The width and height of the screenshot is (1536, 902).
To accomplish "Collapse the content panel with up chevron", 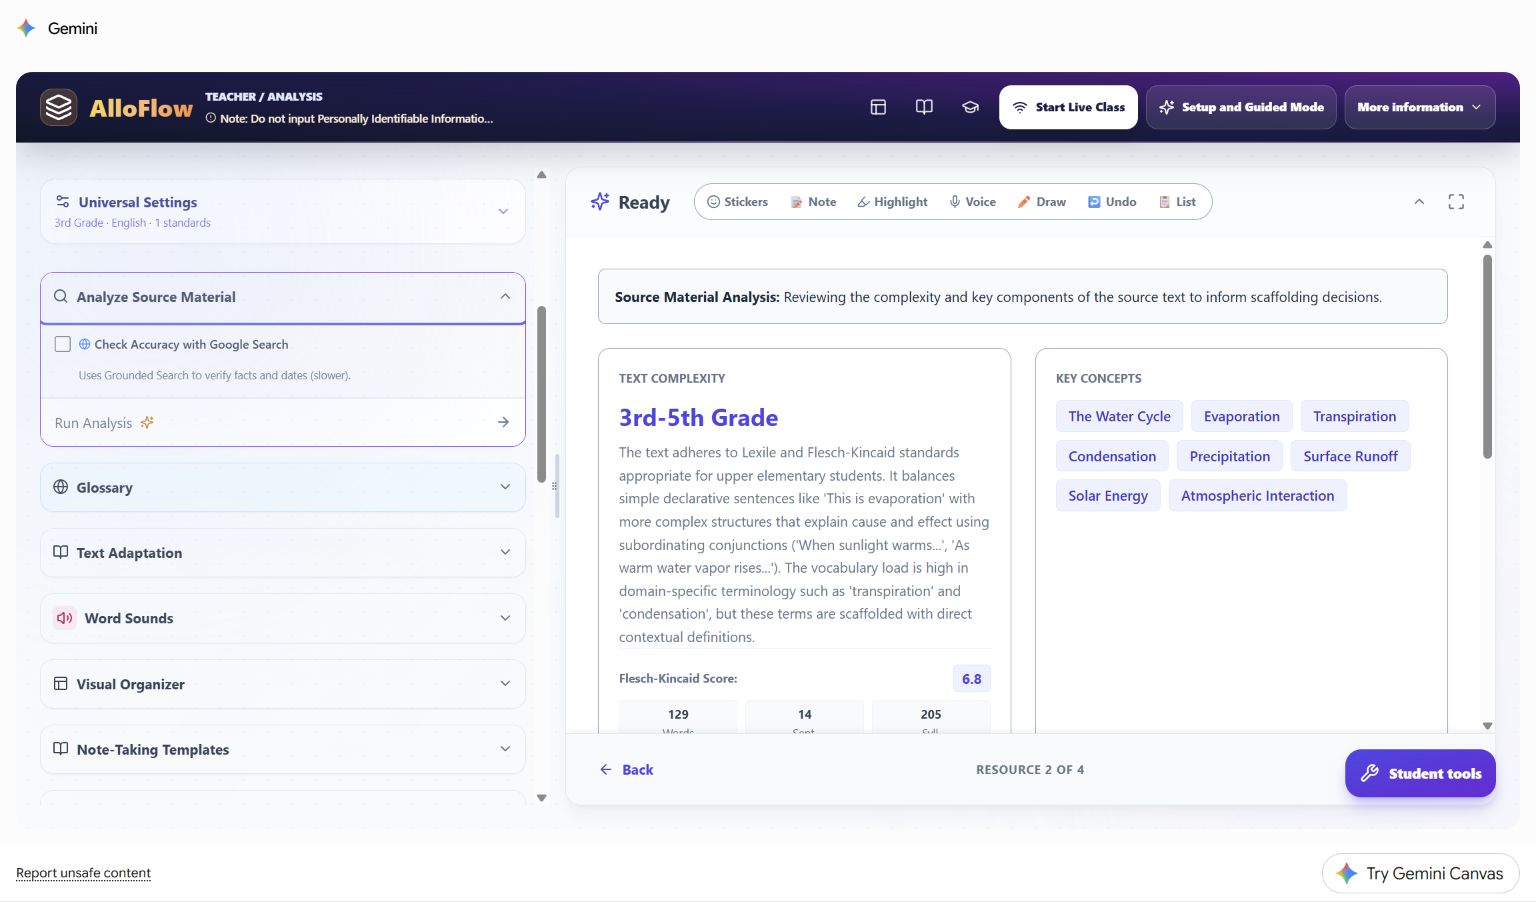I will click(x=1419, y=202).
